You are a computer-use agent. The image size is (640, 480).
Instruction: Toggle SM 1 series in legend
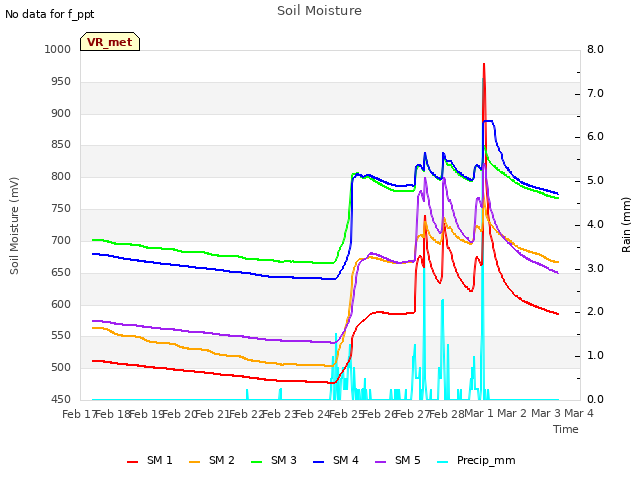pos(150,460)
